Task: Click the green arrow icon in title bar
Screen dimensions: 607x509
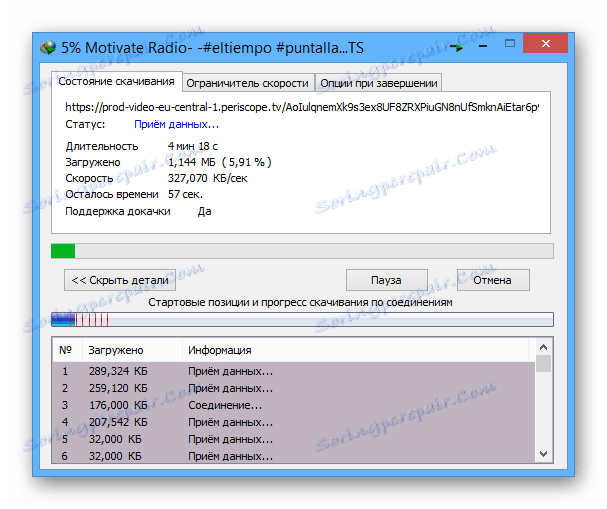Action: pyautogui.click(x=457, y=48)
